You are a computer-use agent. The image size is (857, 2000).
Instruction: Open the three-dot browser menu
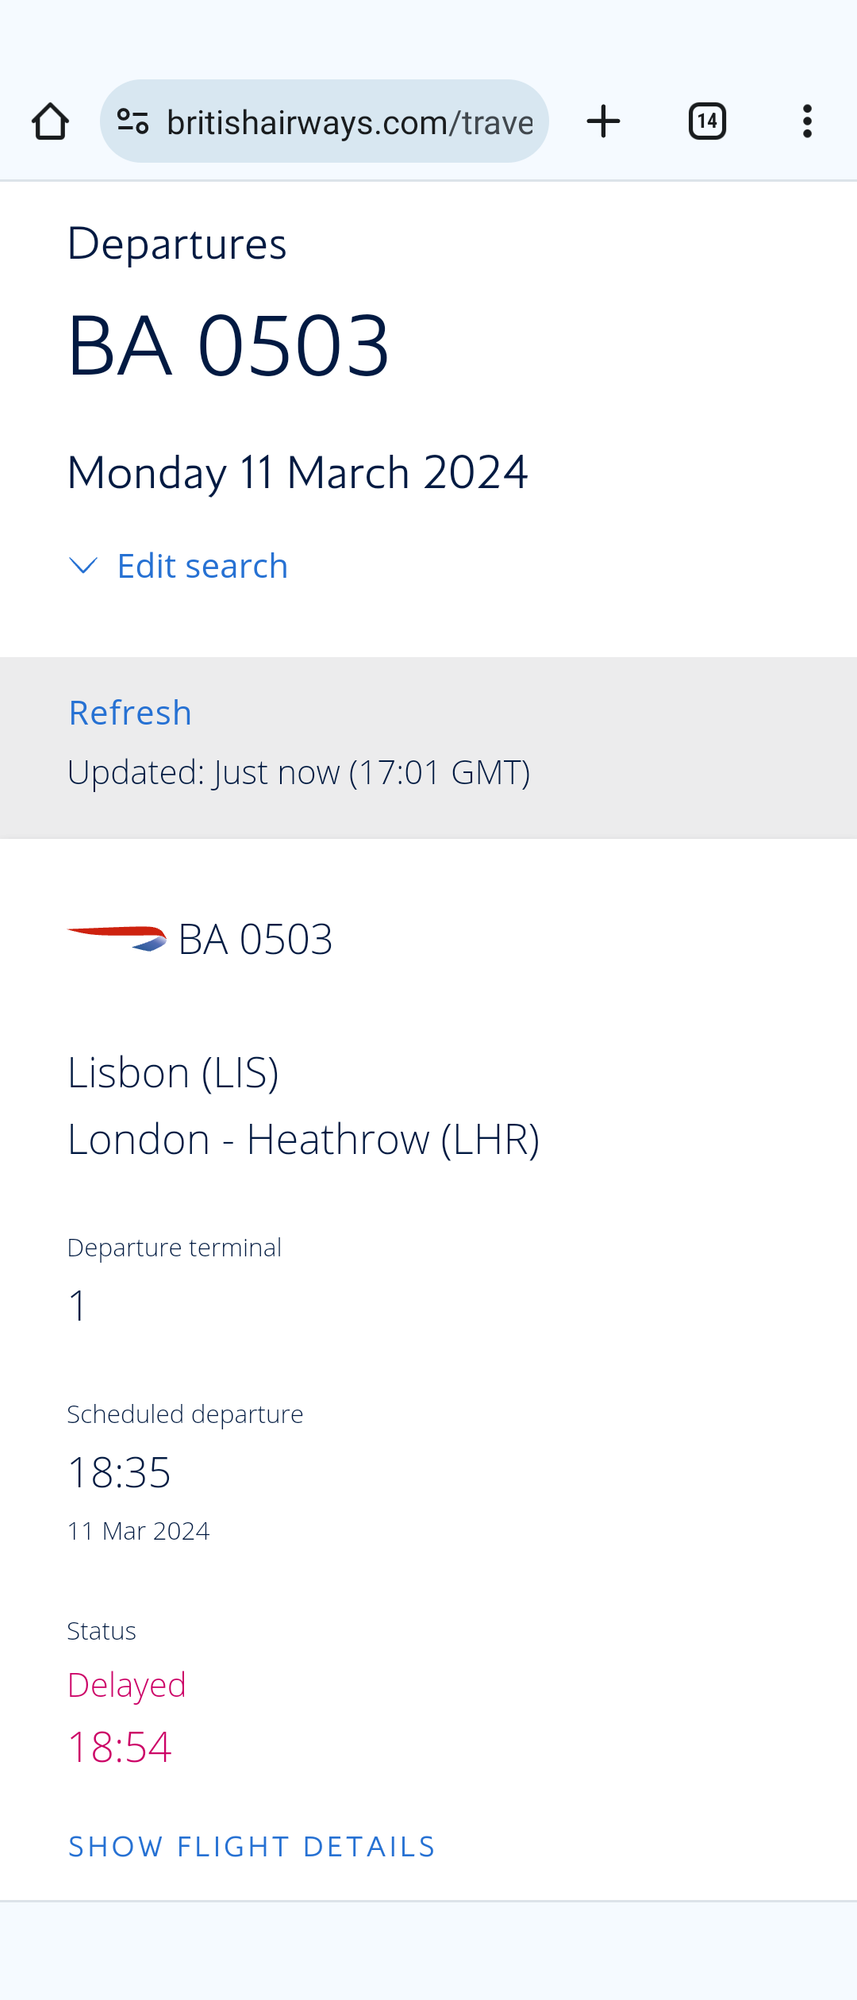pyautogui.click(x=807, y=122)
